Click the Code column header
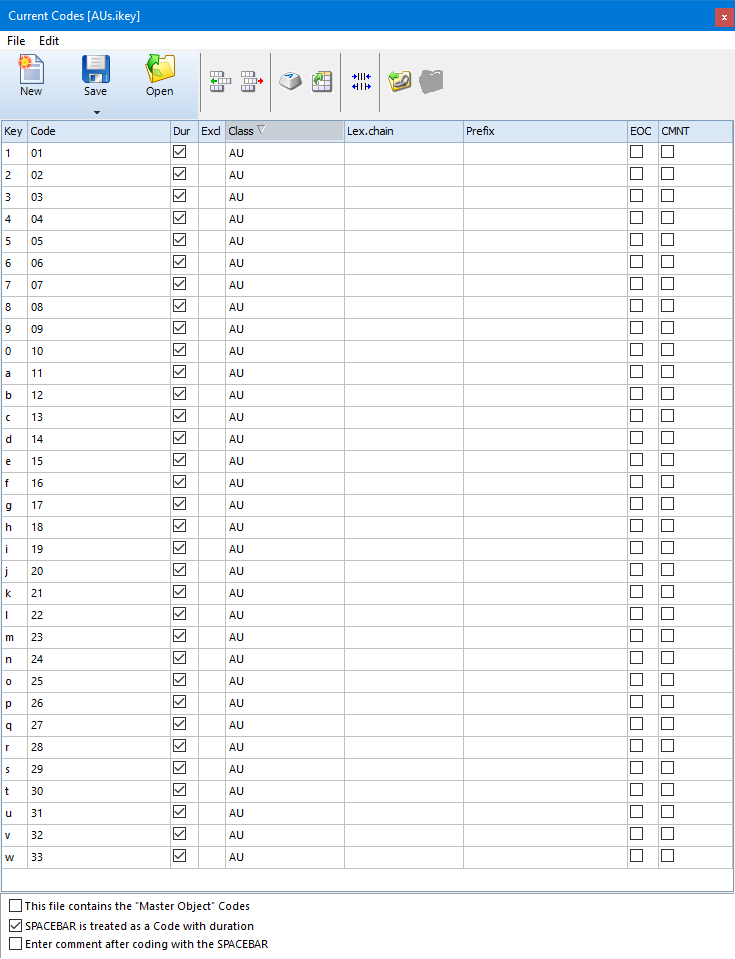 [99, 131]
